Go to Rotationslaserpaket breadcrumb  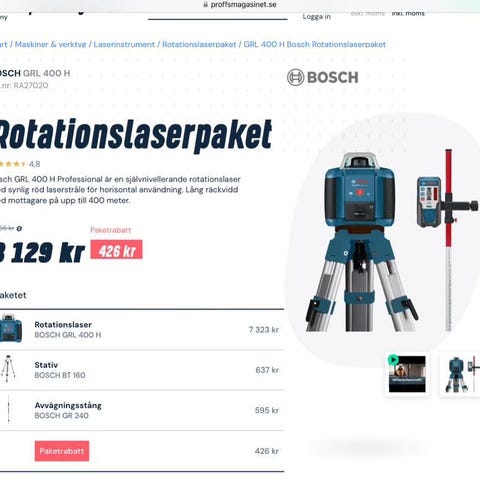tap(199, 44)
